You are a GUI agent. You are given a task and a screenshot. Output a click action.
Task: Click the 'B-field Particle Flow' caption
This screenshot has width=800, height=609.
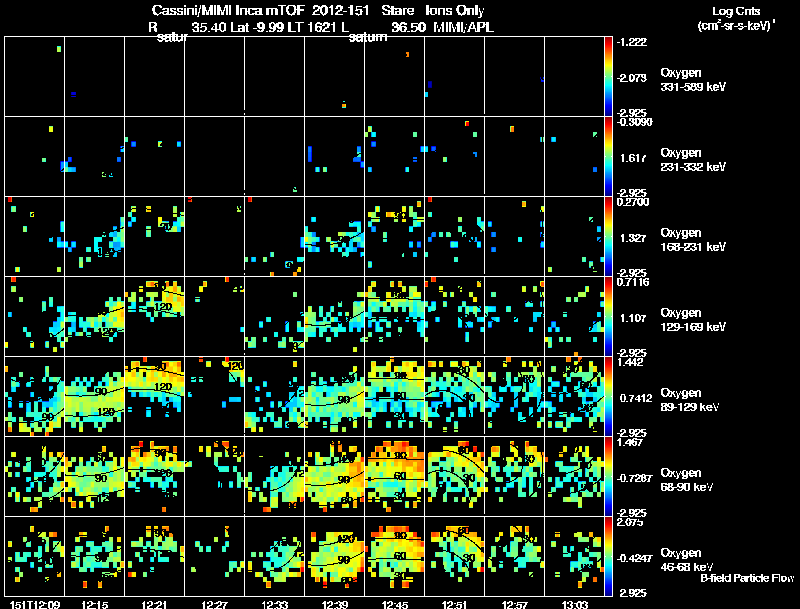point(747,578)
